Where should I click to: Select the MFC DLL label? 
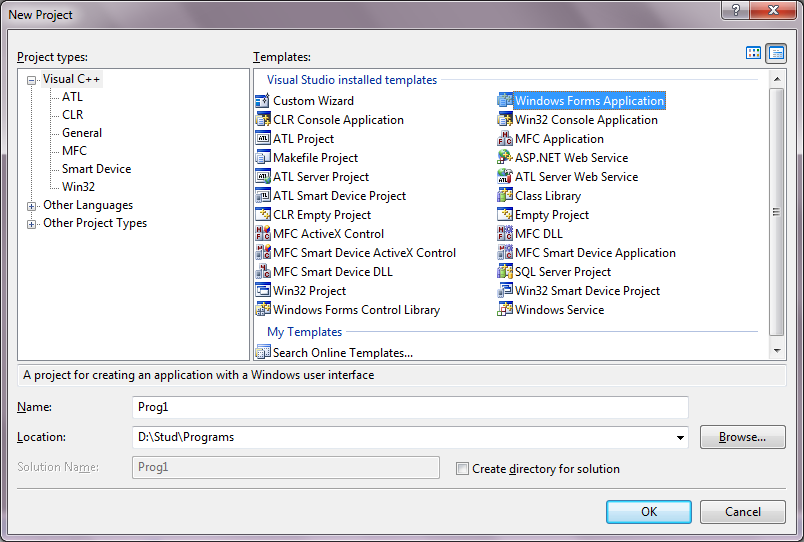(538, 234)
